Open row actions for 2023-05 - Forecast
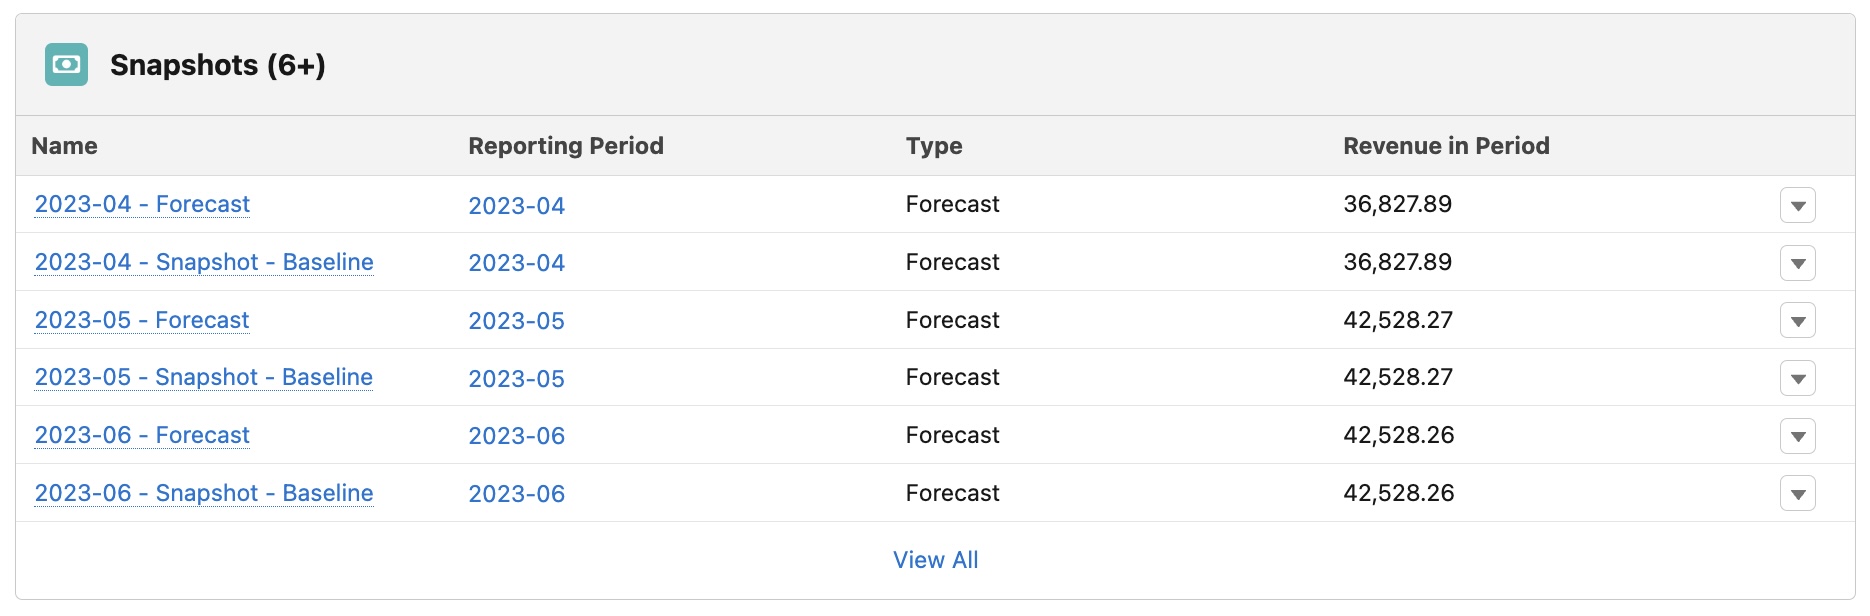Viewport: 1870px width, 616px height. (x=1798, y=321)
